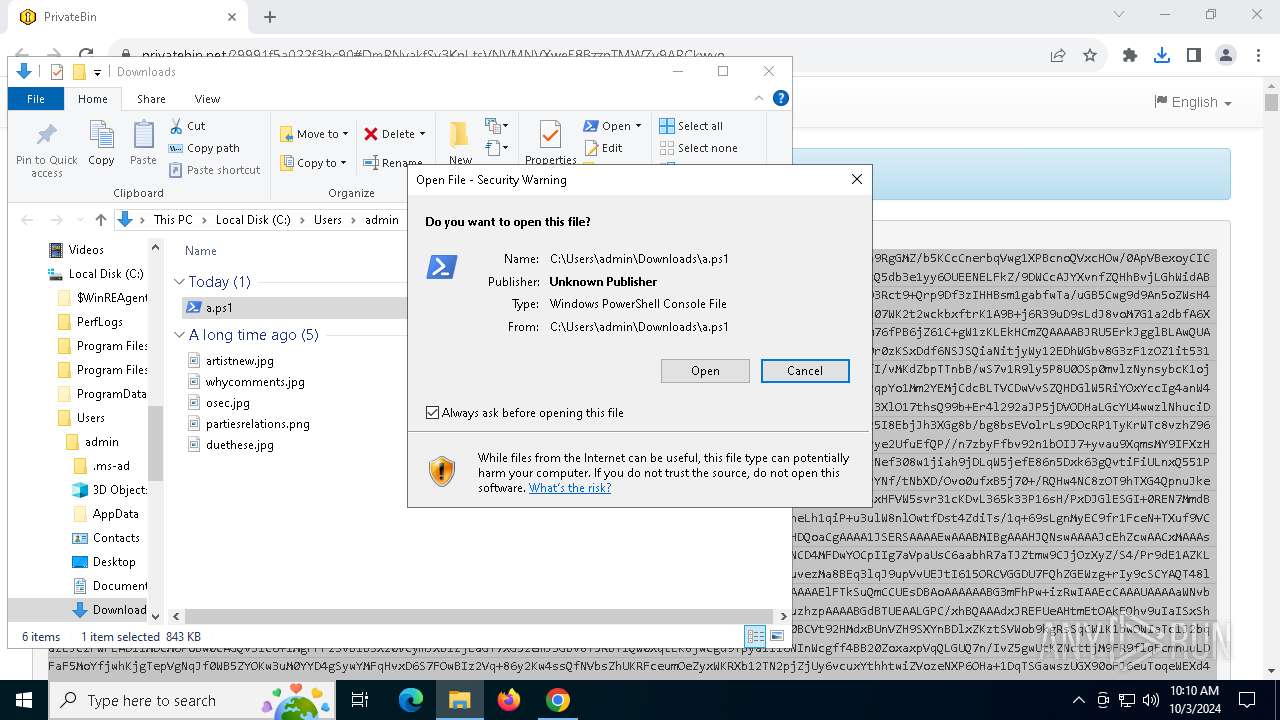Click the Rename ribbon button
Image resolution: width=1280 pixels, height=720 pixels.
tap(393, 163)
